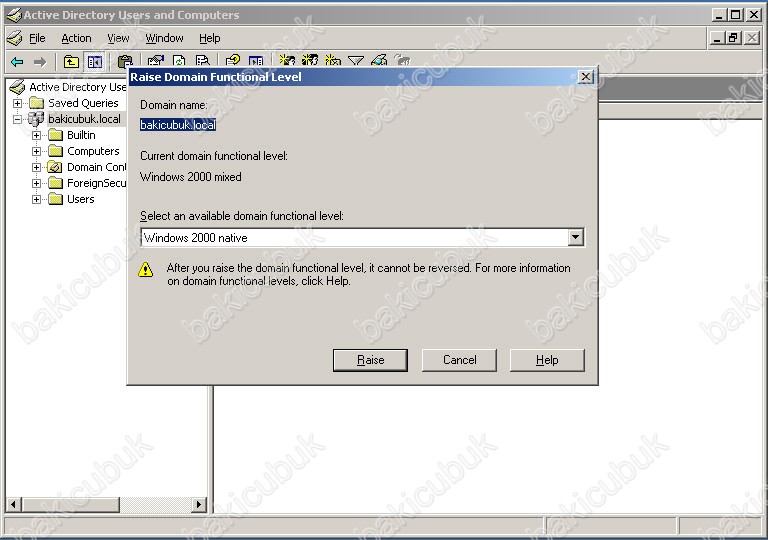This screenshot has width=768, height=540.
Task: Click the selected bakicubuk.local domain name field
Action: [178, 125]
